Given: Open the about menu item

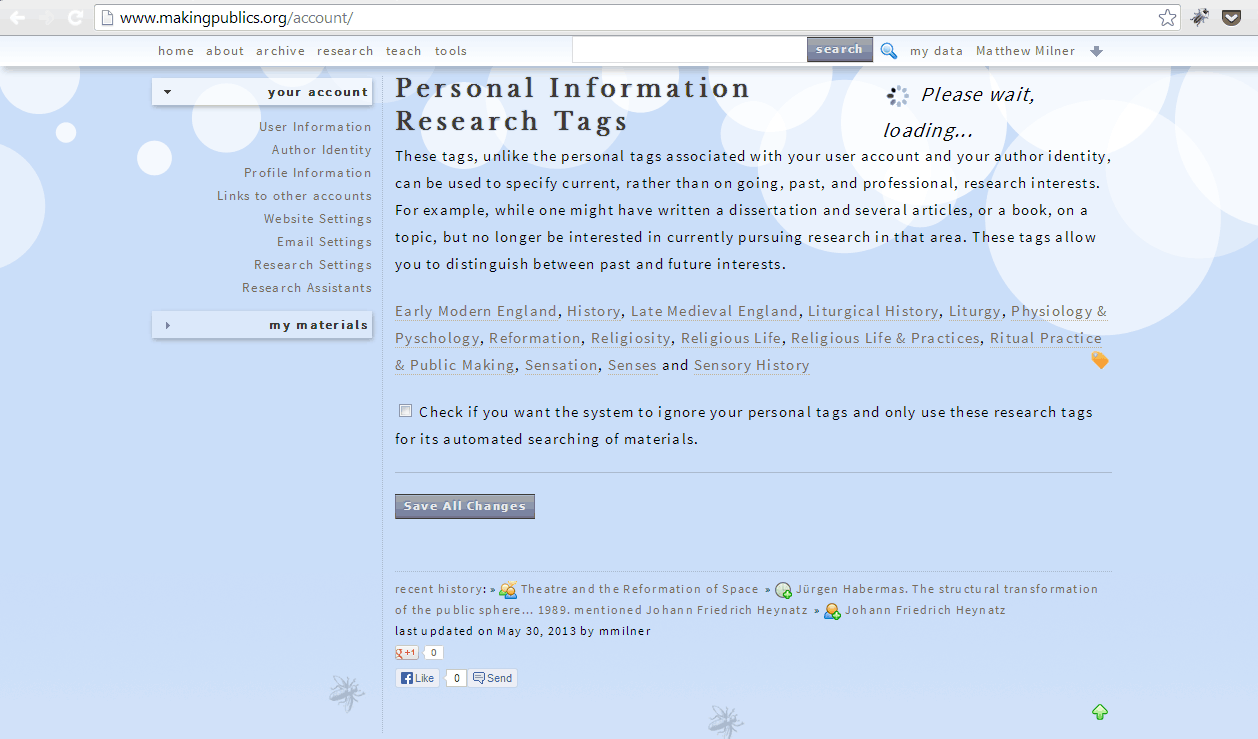Looking at the screenshot, I should click(x=225, y=51).
